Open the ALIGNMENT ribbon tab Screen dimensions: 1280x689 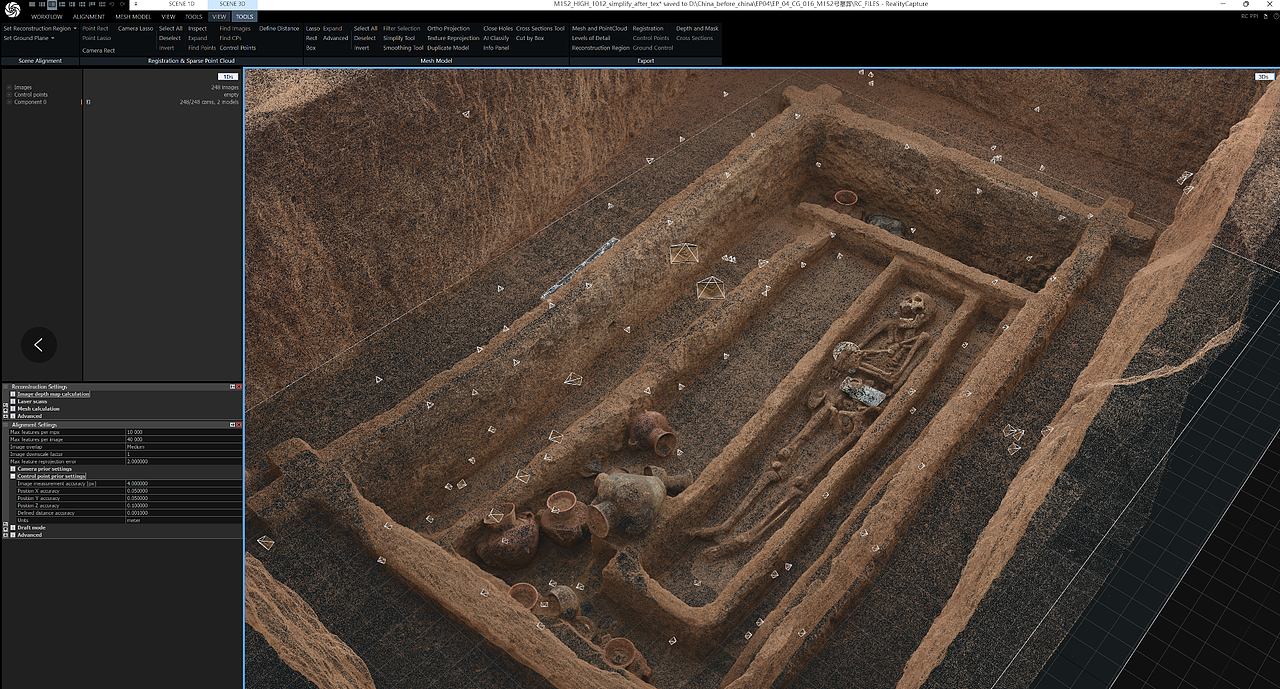pyautogui.click(x=89, y=17)
